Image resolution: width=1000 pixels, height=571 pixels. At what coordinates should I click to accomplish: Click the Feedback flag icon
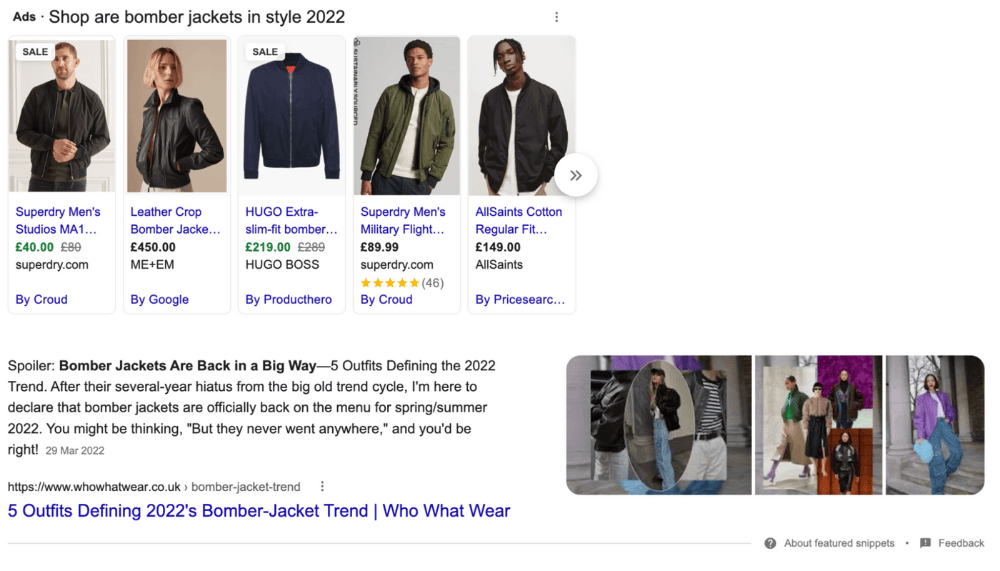(925, 543)
